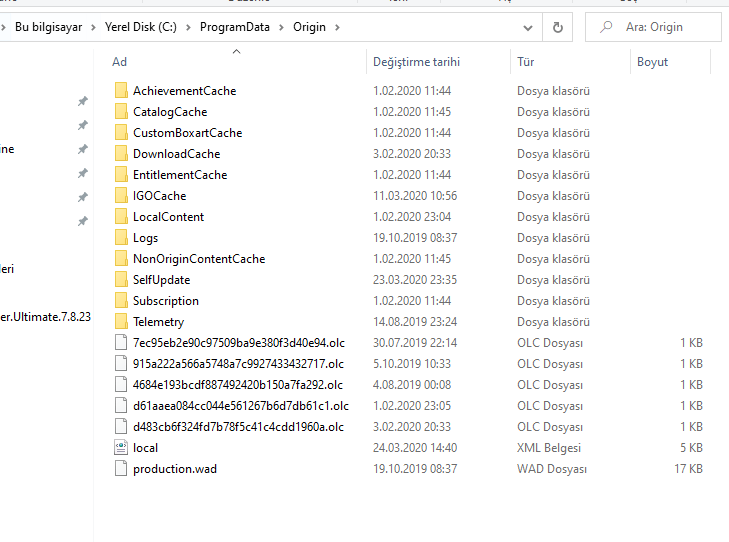Viewport: 729px width, 542px height.
Task: Select the local XML file name
Action: [x=146, y=448]
